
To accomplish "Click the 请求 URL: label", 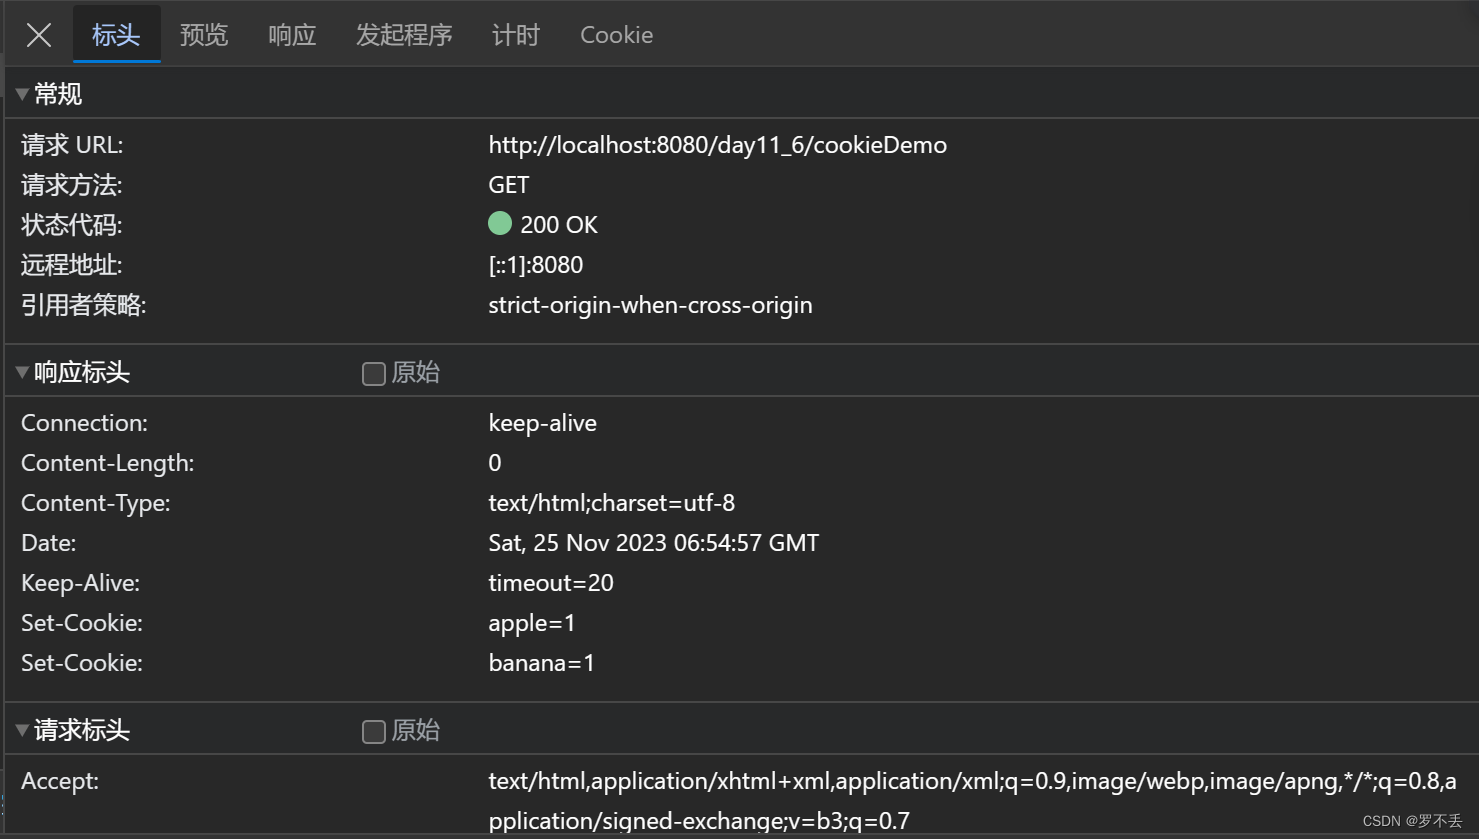I will [72, 145].
